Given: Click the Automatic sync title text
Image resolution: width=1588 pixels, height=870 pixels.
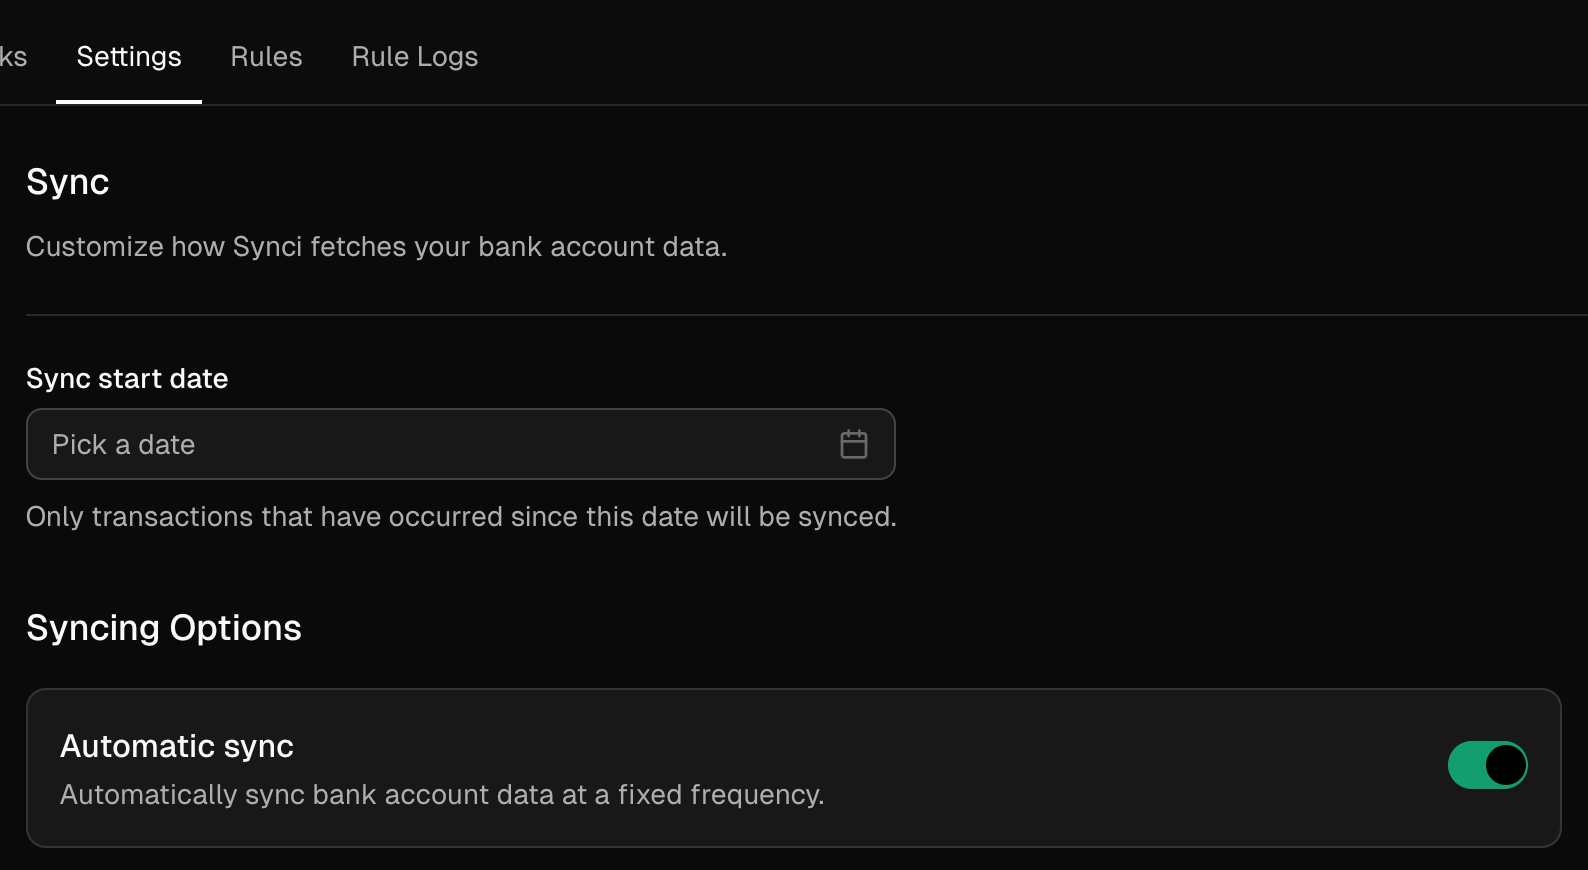Looking at the screenshot, I should tap(177, 746).
